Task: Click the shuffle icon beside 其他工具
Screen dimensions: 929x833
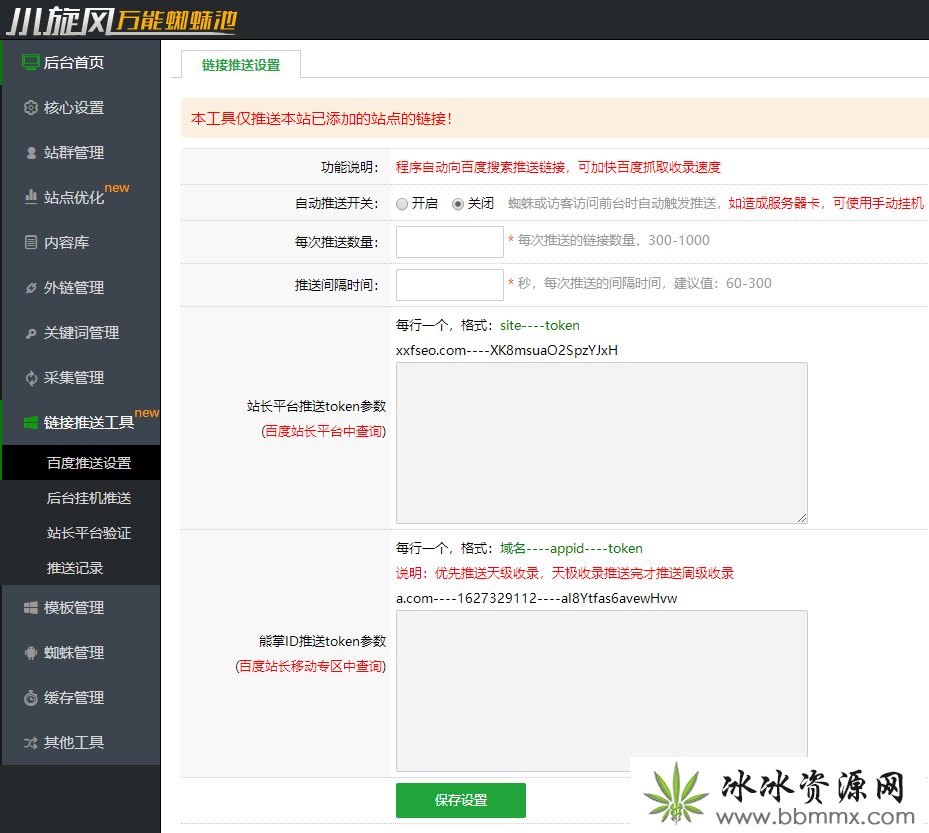Action: (x=31, y=743)
